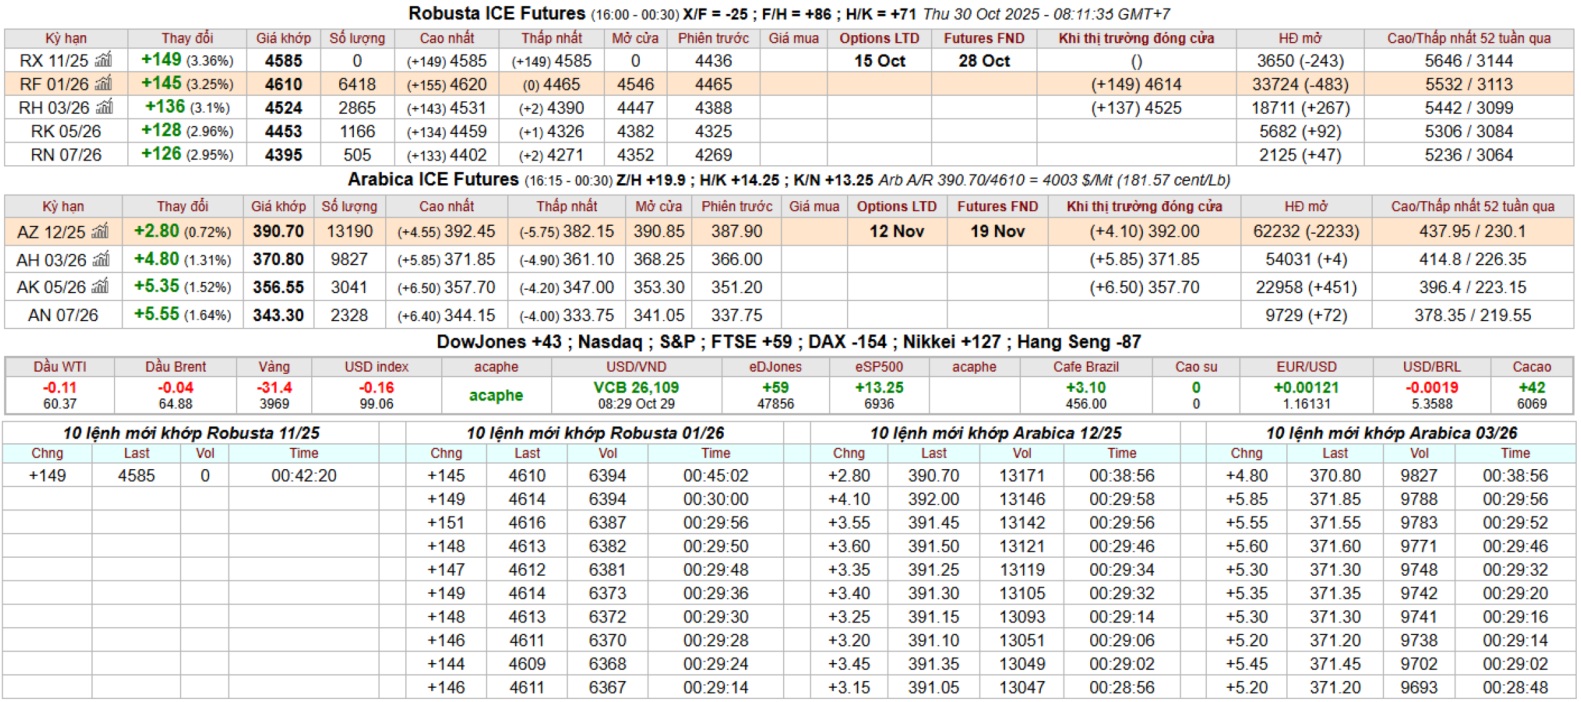1581x702 pixels.
Task: Select the "10 lệnh mới khớp Arabica 03/26" heading
Action: coord(1391,433)
